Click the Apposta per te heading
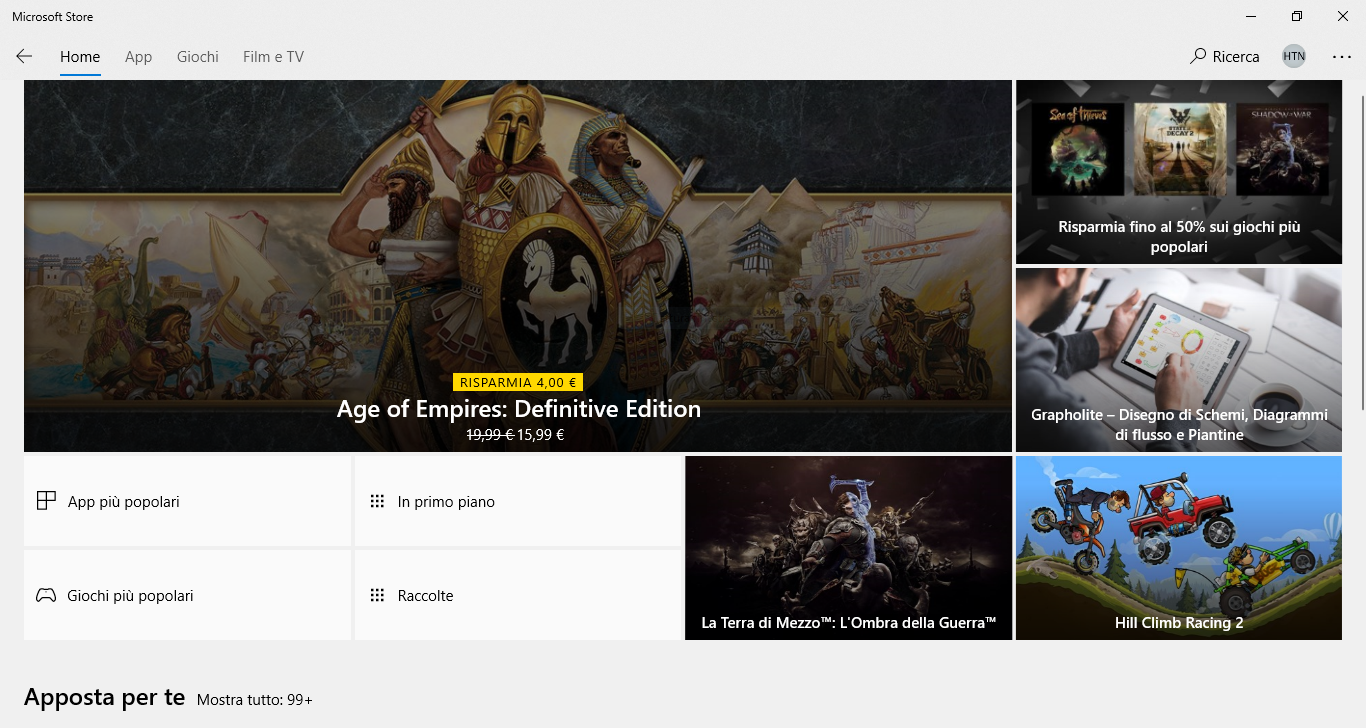 click(x=105, y=697)
